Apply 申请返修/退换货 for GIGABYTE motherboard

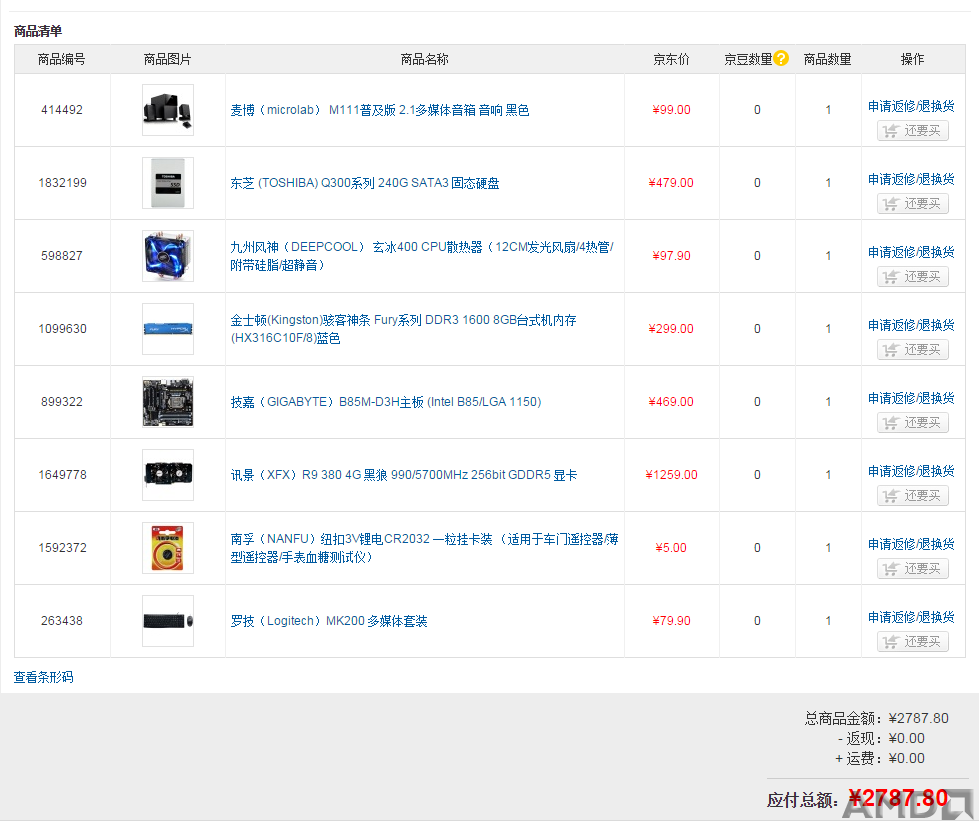912,398
